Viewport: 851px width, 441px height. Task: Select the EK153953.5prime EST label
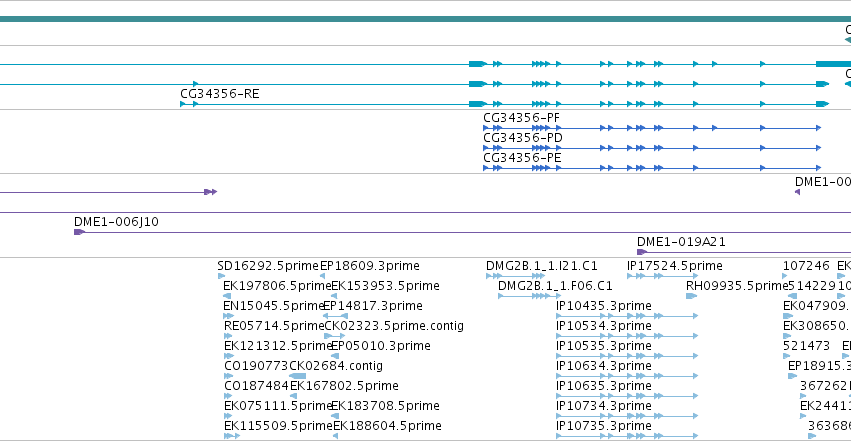385,286
